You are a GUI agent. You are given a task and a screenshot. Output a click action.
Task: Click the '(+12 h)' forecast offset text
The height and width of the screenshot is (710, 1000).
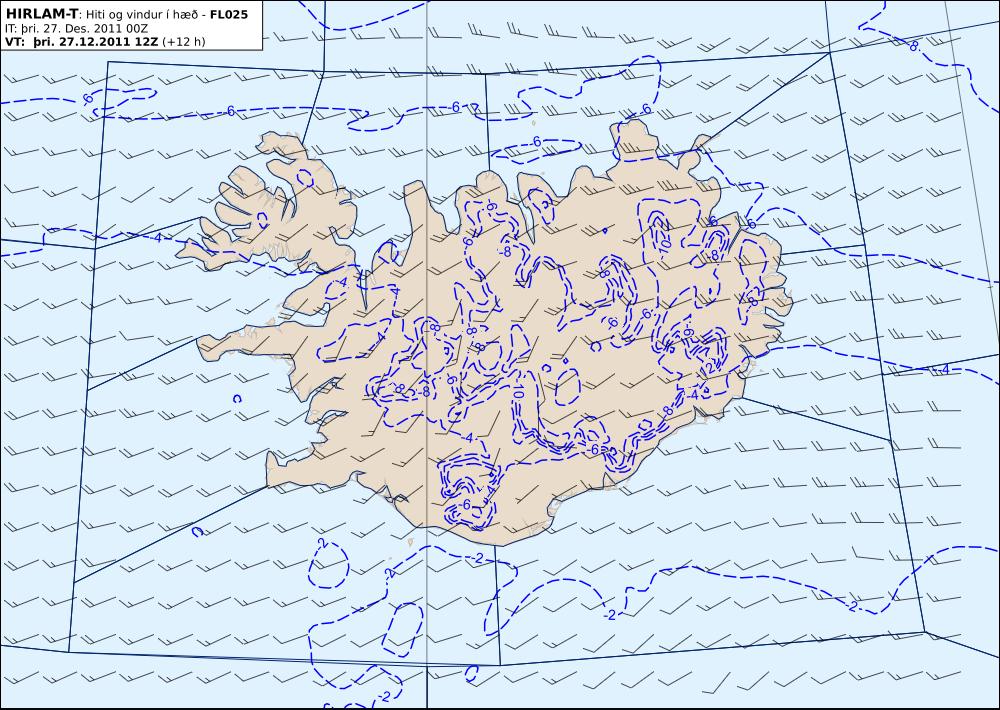coord(184,42)
